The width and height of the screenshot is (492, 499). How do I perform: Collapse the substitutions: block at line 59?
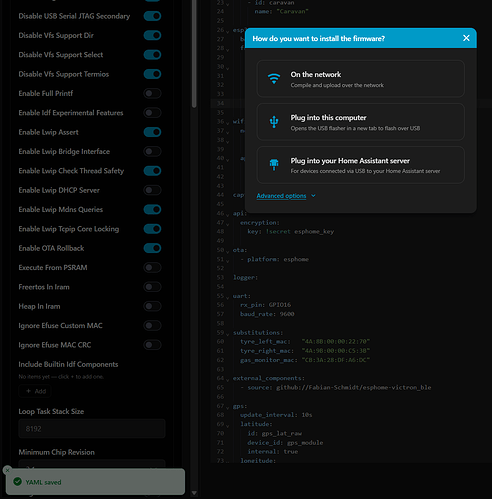coord(228,334)
